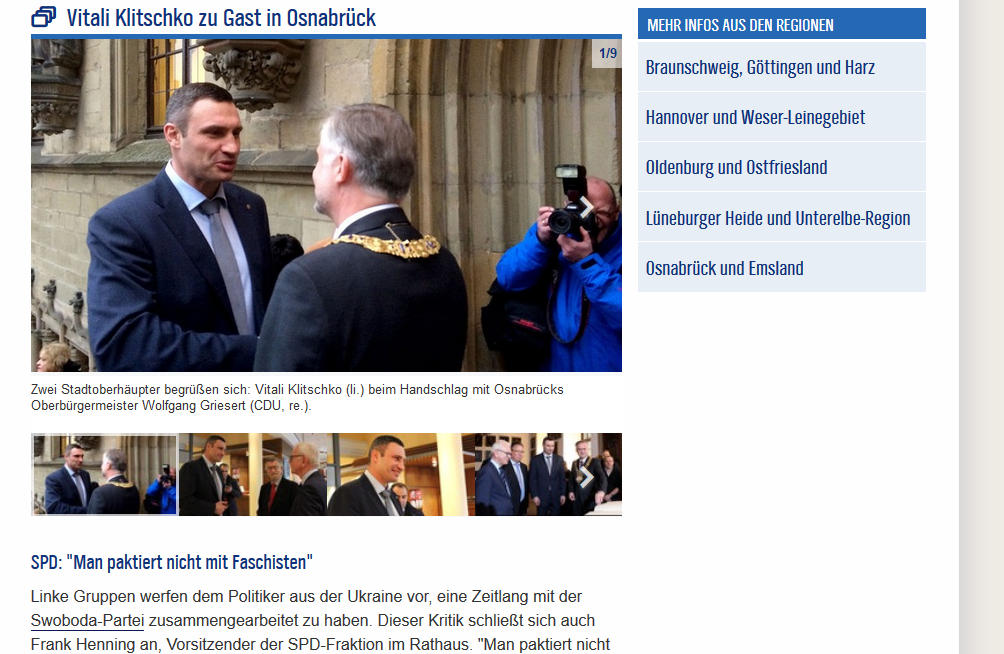Click the Vitali Klitschko zu Gast headline

click(221, 18)
